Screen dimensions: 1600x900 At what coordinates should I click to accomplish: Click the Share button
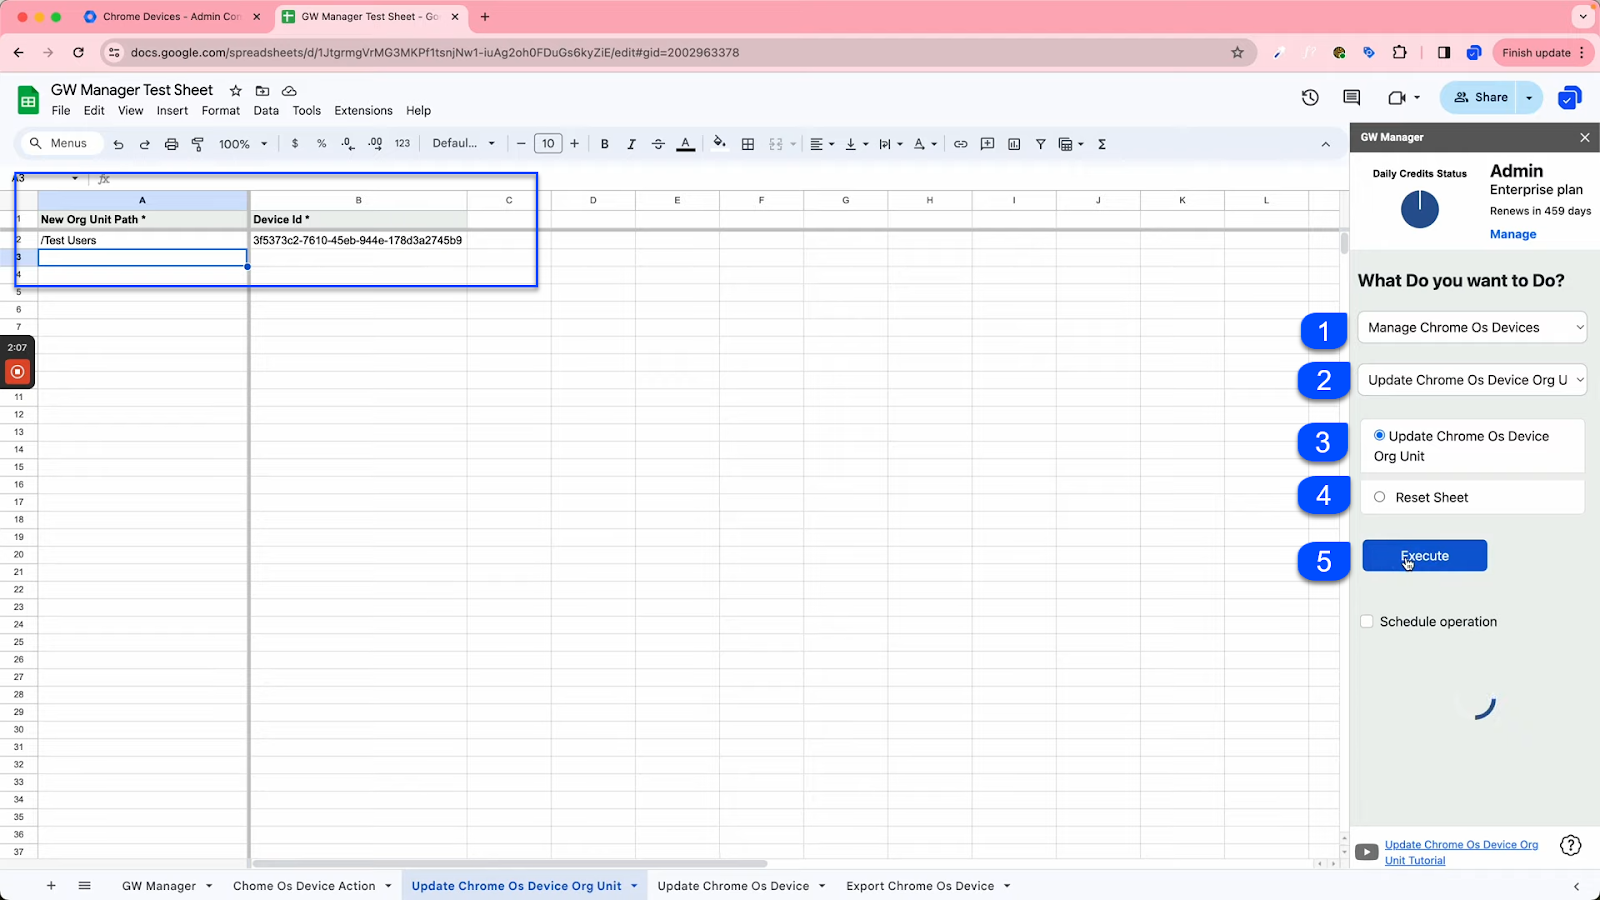tap(1481, 97)
